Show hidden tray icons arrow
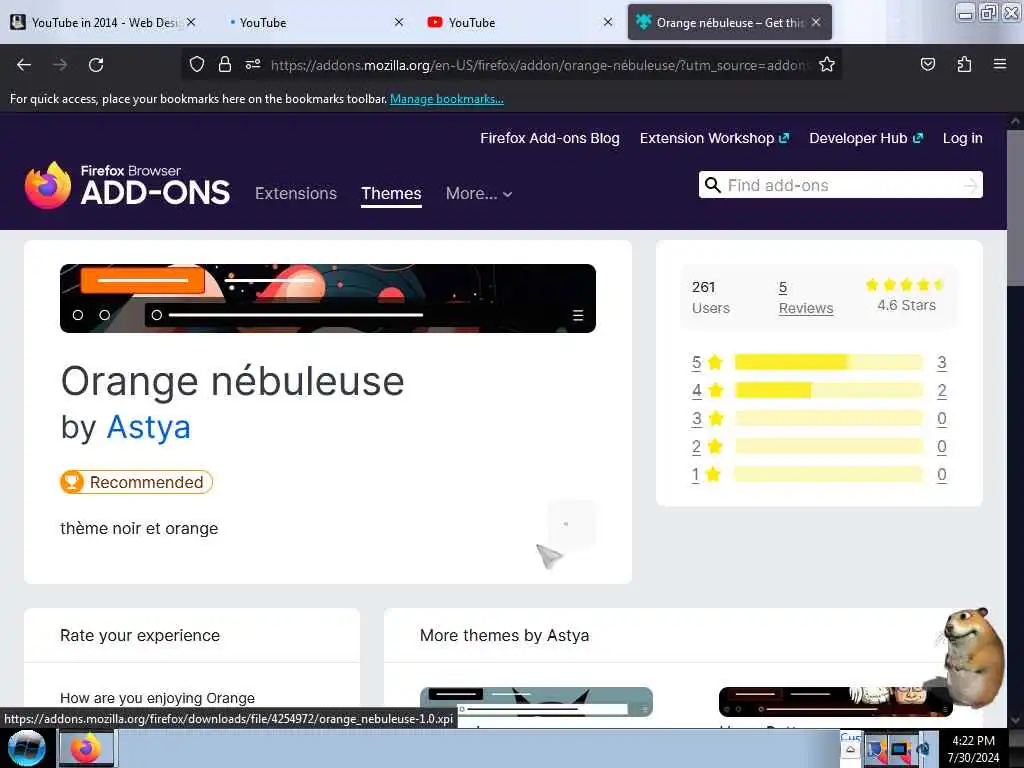The image size is (1024, 768). [x=850, y=749]
